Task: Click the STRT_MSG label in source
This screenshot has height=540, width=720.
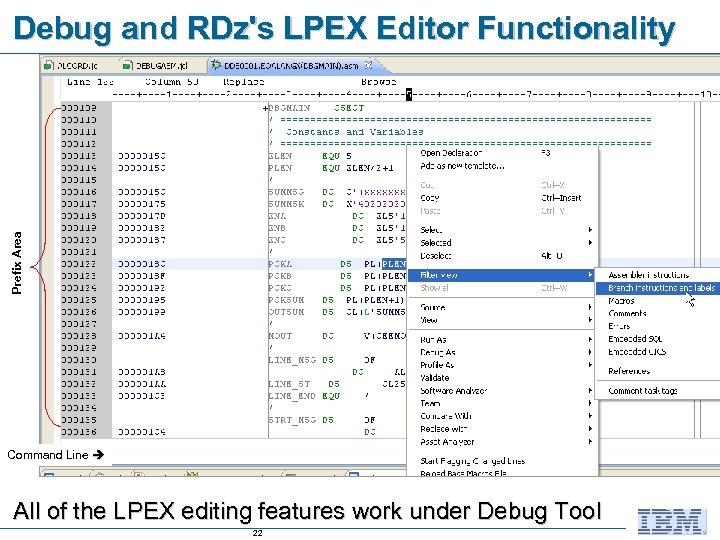Action: coord(292,420)
